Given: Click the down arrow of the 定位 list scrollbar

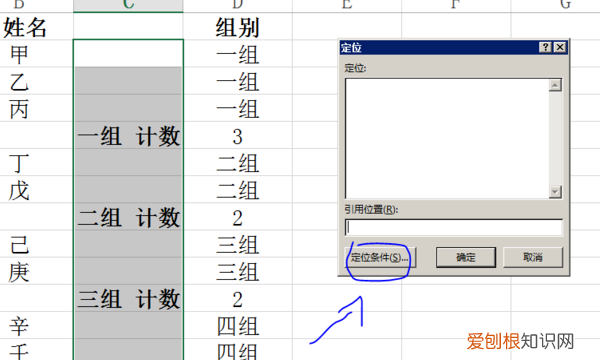Looking at the screenshot, I should point(555,192).
